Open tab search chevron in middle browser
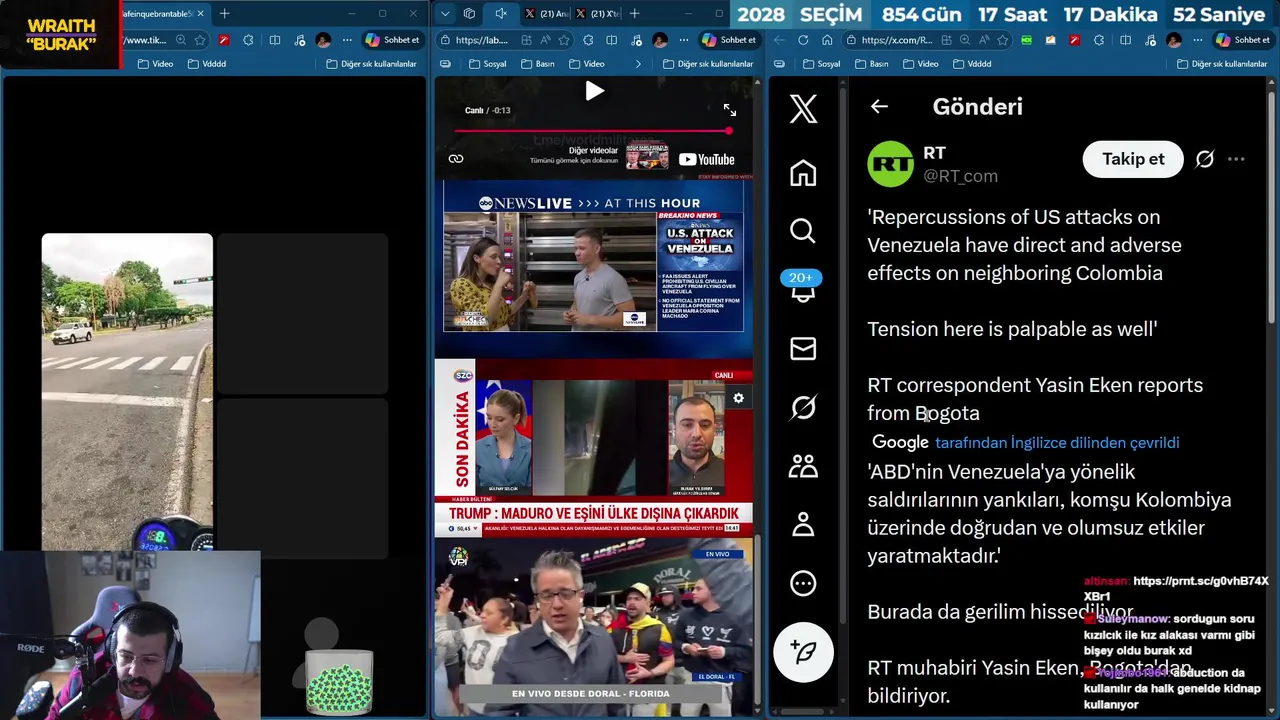This screenshot has height=720, width=1280. [445, 13]
